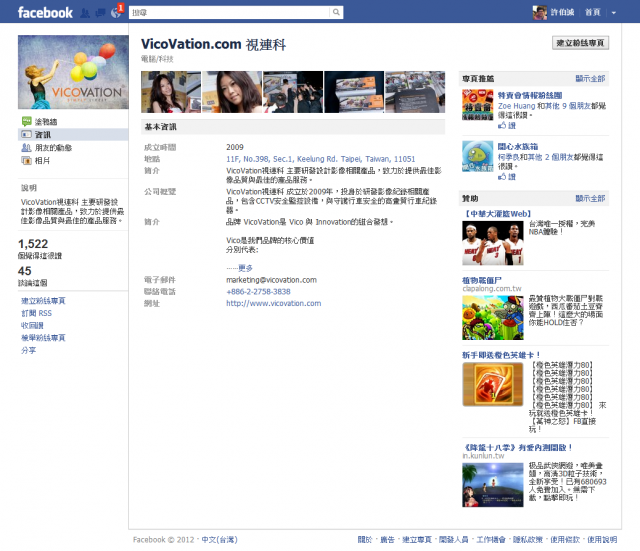Open 許伯誠 profile name link

coord(562,13)
